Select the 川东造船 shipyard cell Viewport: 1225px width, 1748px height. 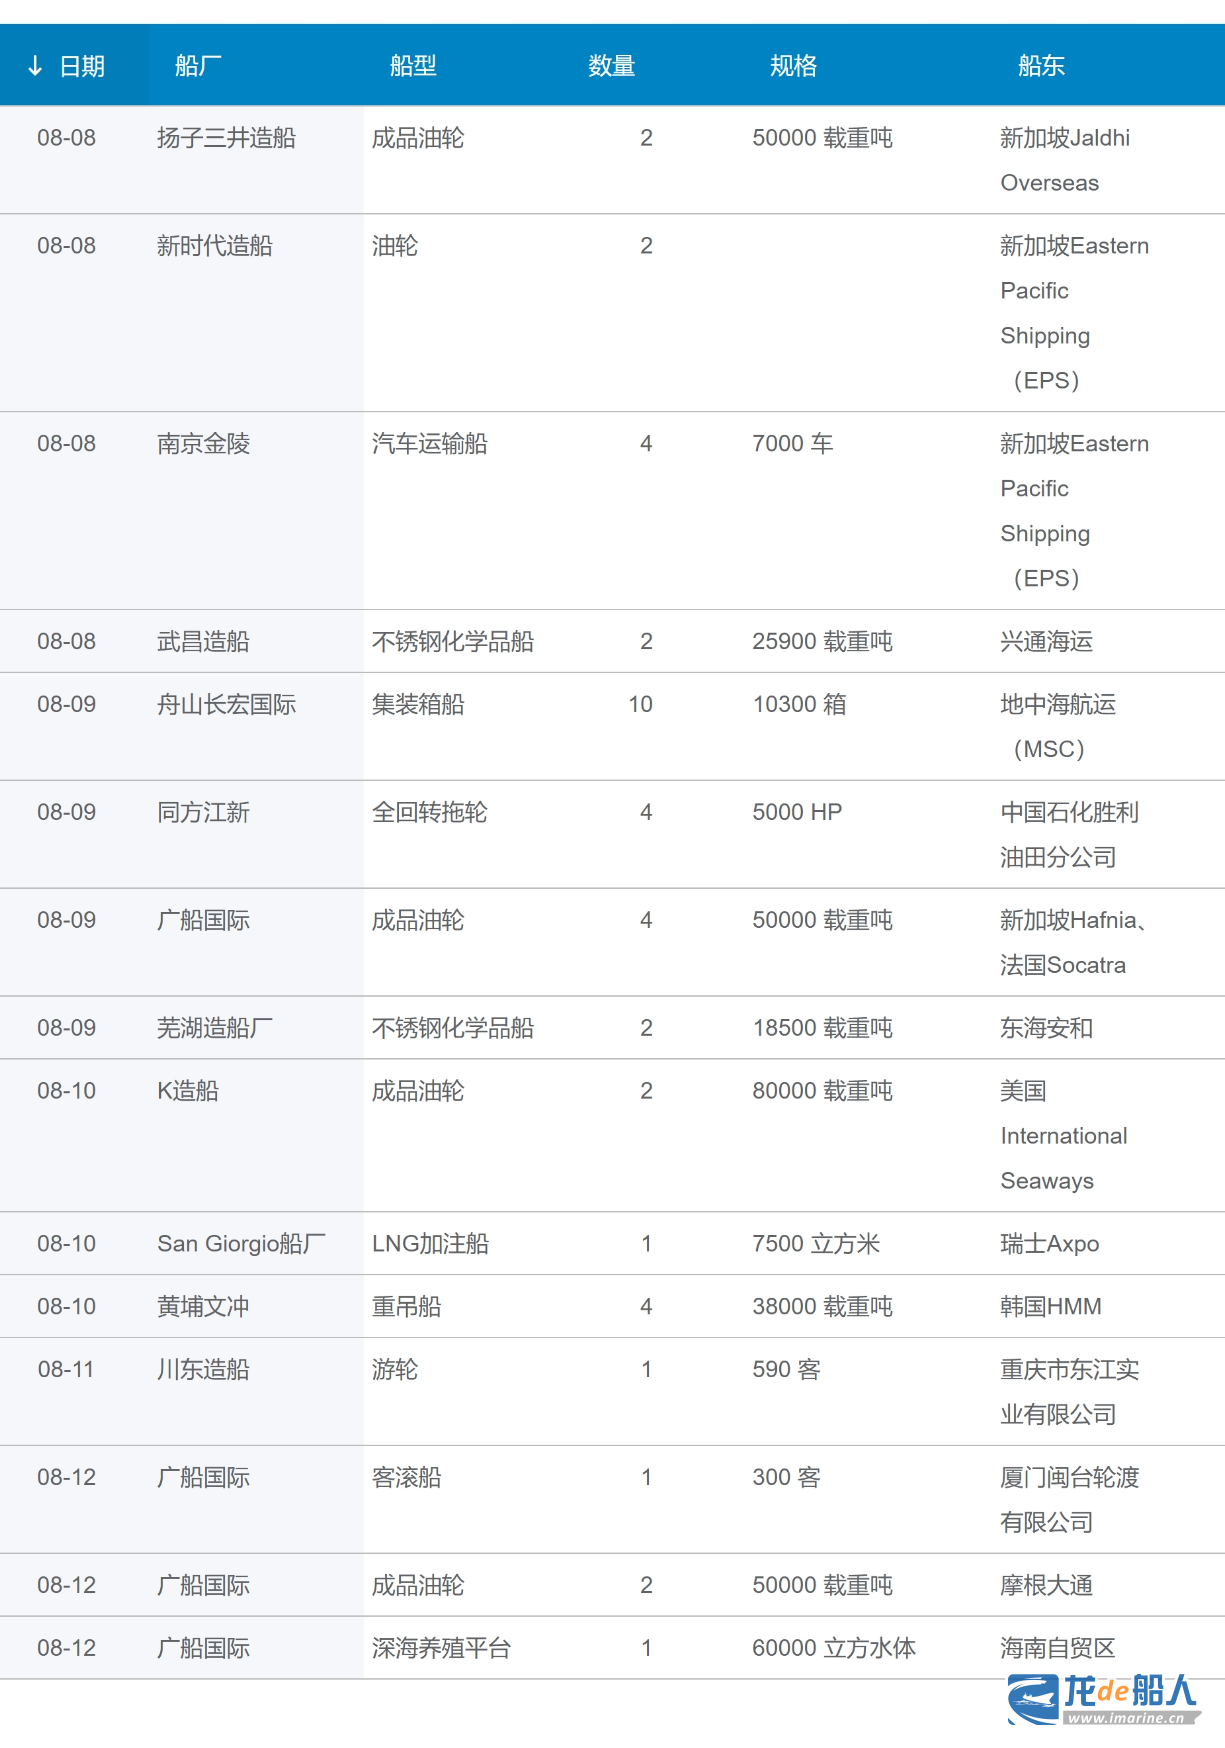click(203, 1370)
